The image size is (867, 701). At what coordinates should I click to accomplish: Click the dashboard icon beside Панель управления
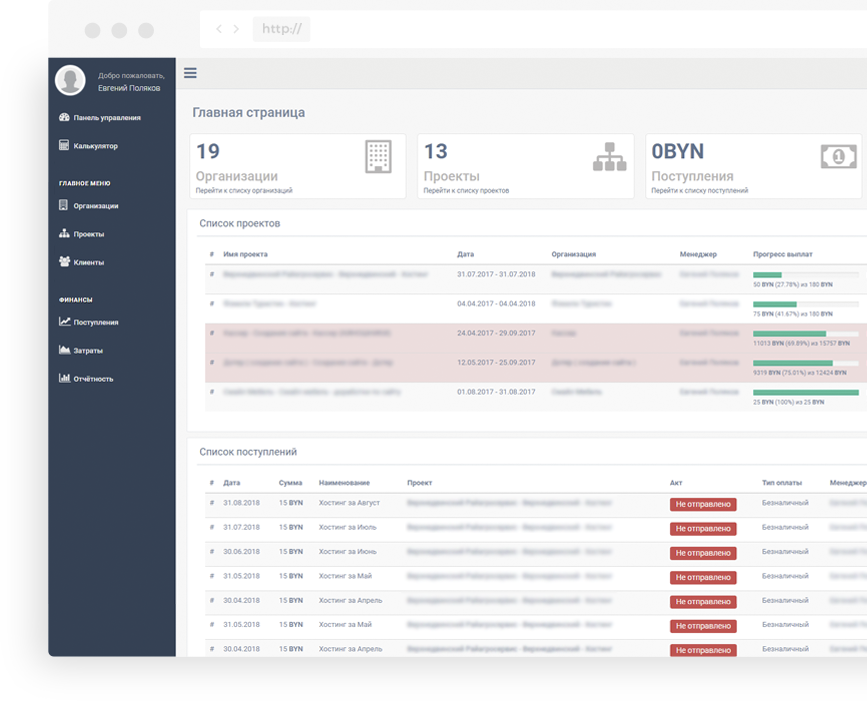click(64, 117)
